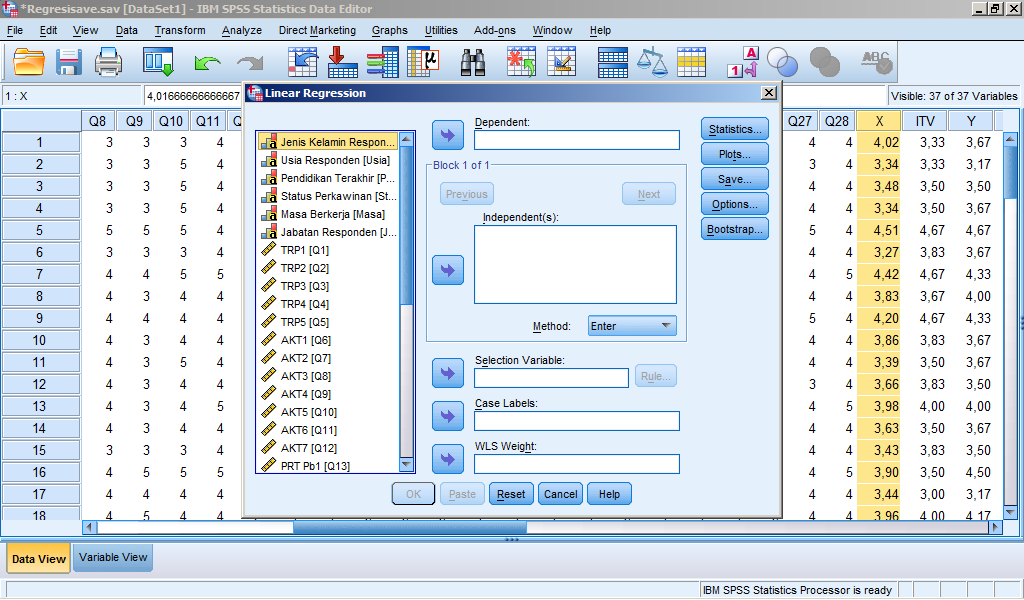
Task: Save this document floppy icon
Action: point(68,63)
